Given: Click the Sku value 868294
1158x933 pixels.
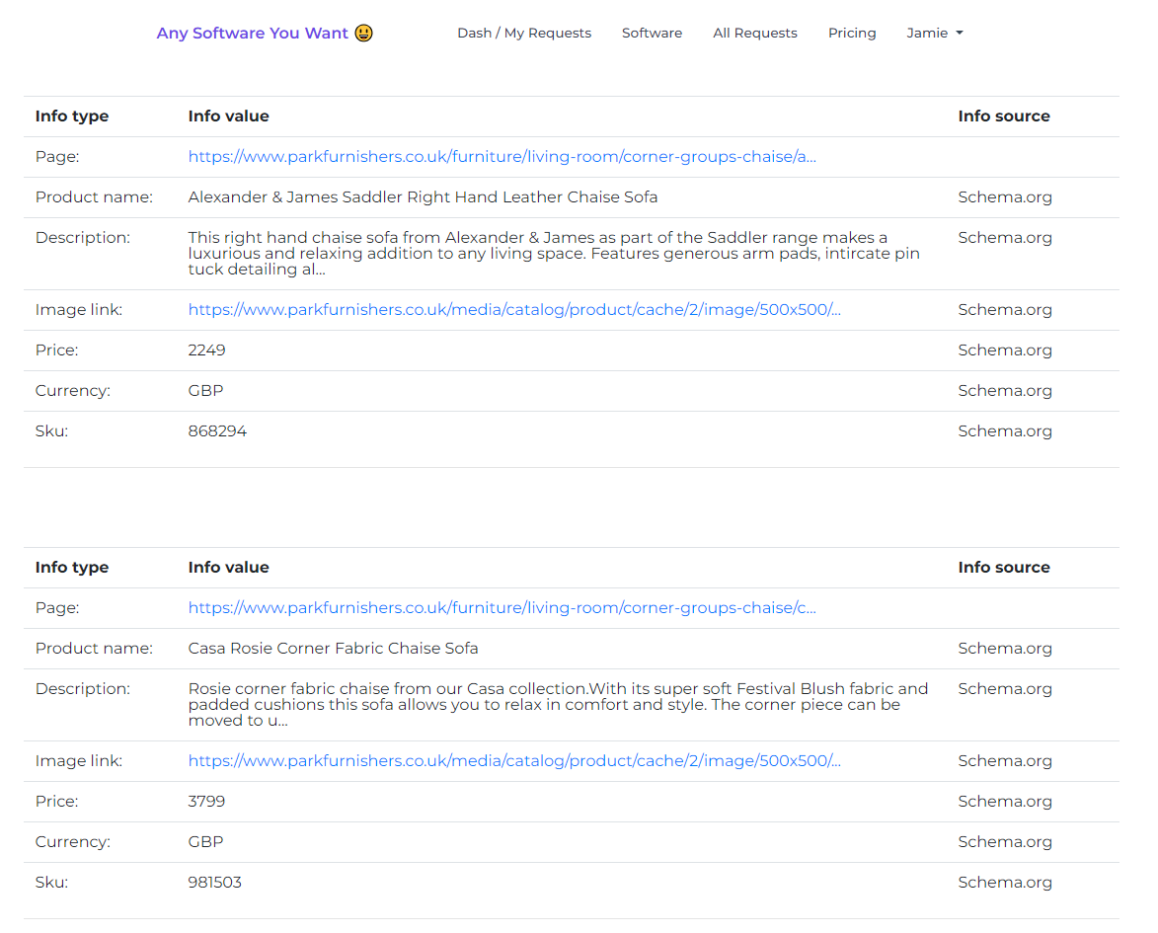Looking at the screenshot, I should (217, 431).
